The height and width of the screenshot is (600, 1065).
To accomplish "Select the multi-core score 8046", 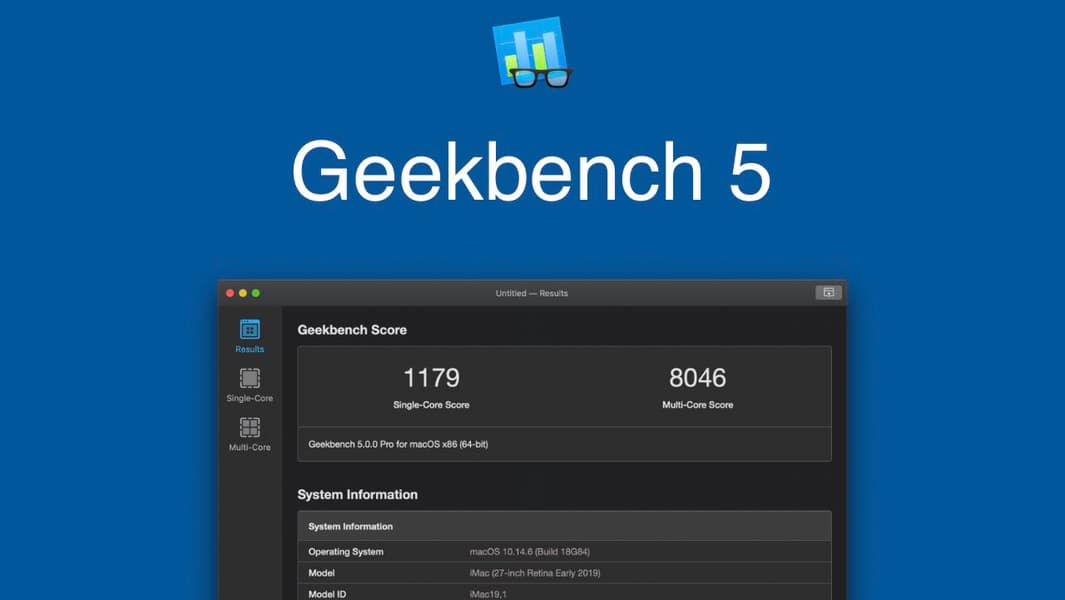I will pos(698,378).
